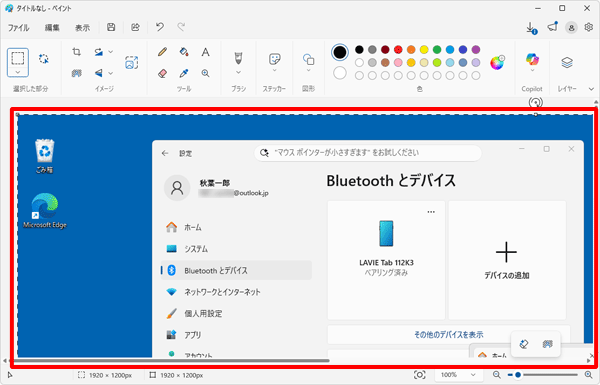
Task: Pick the purple color swatch
Action: [x=476, y=49]
